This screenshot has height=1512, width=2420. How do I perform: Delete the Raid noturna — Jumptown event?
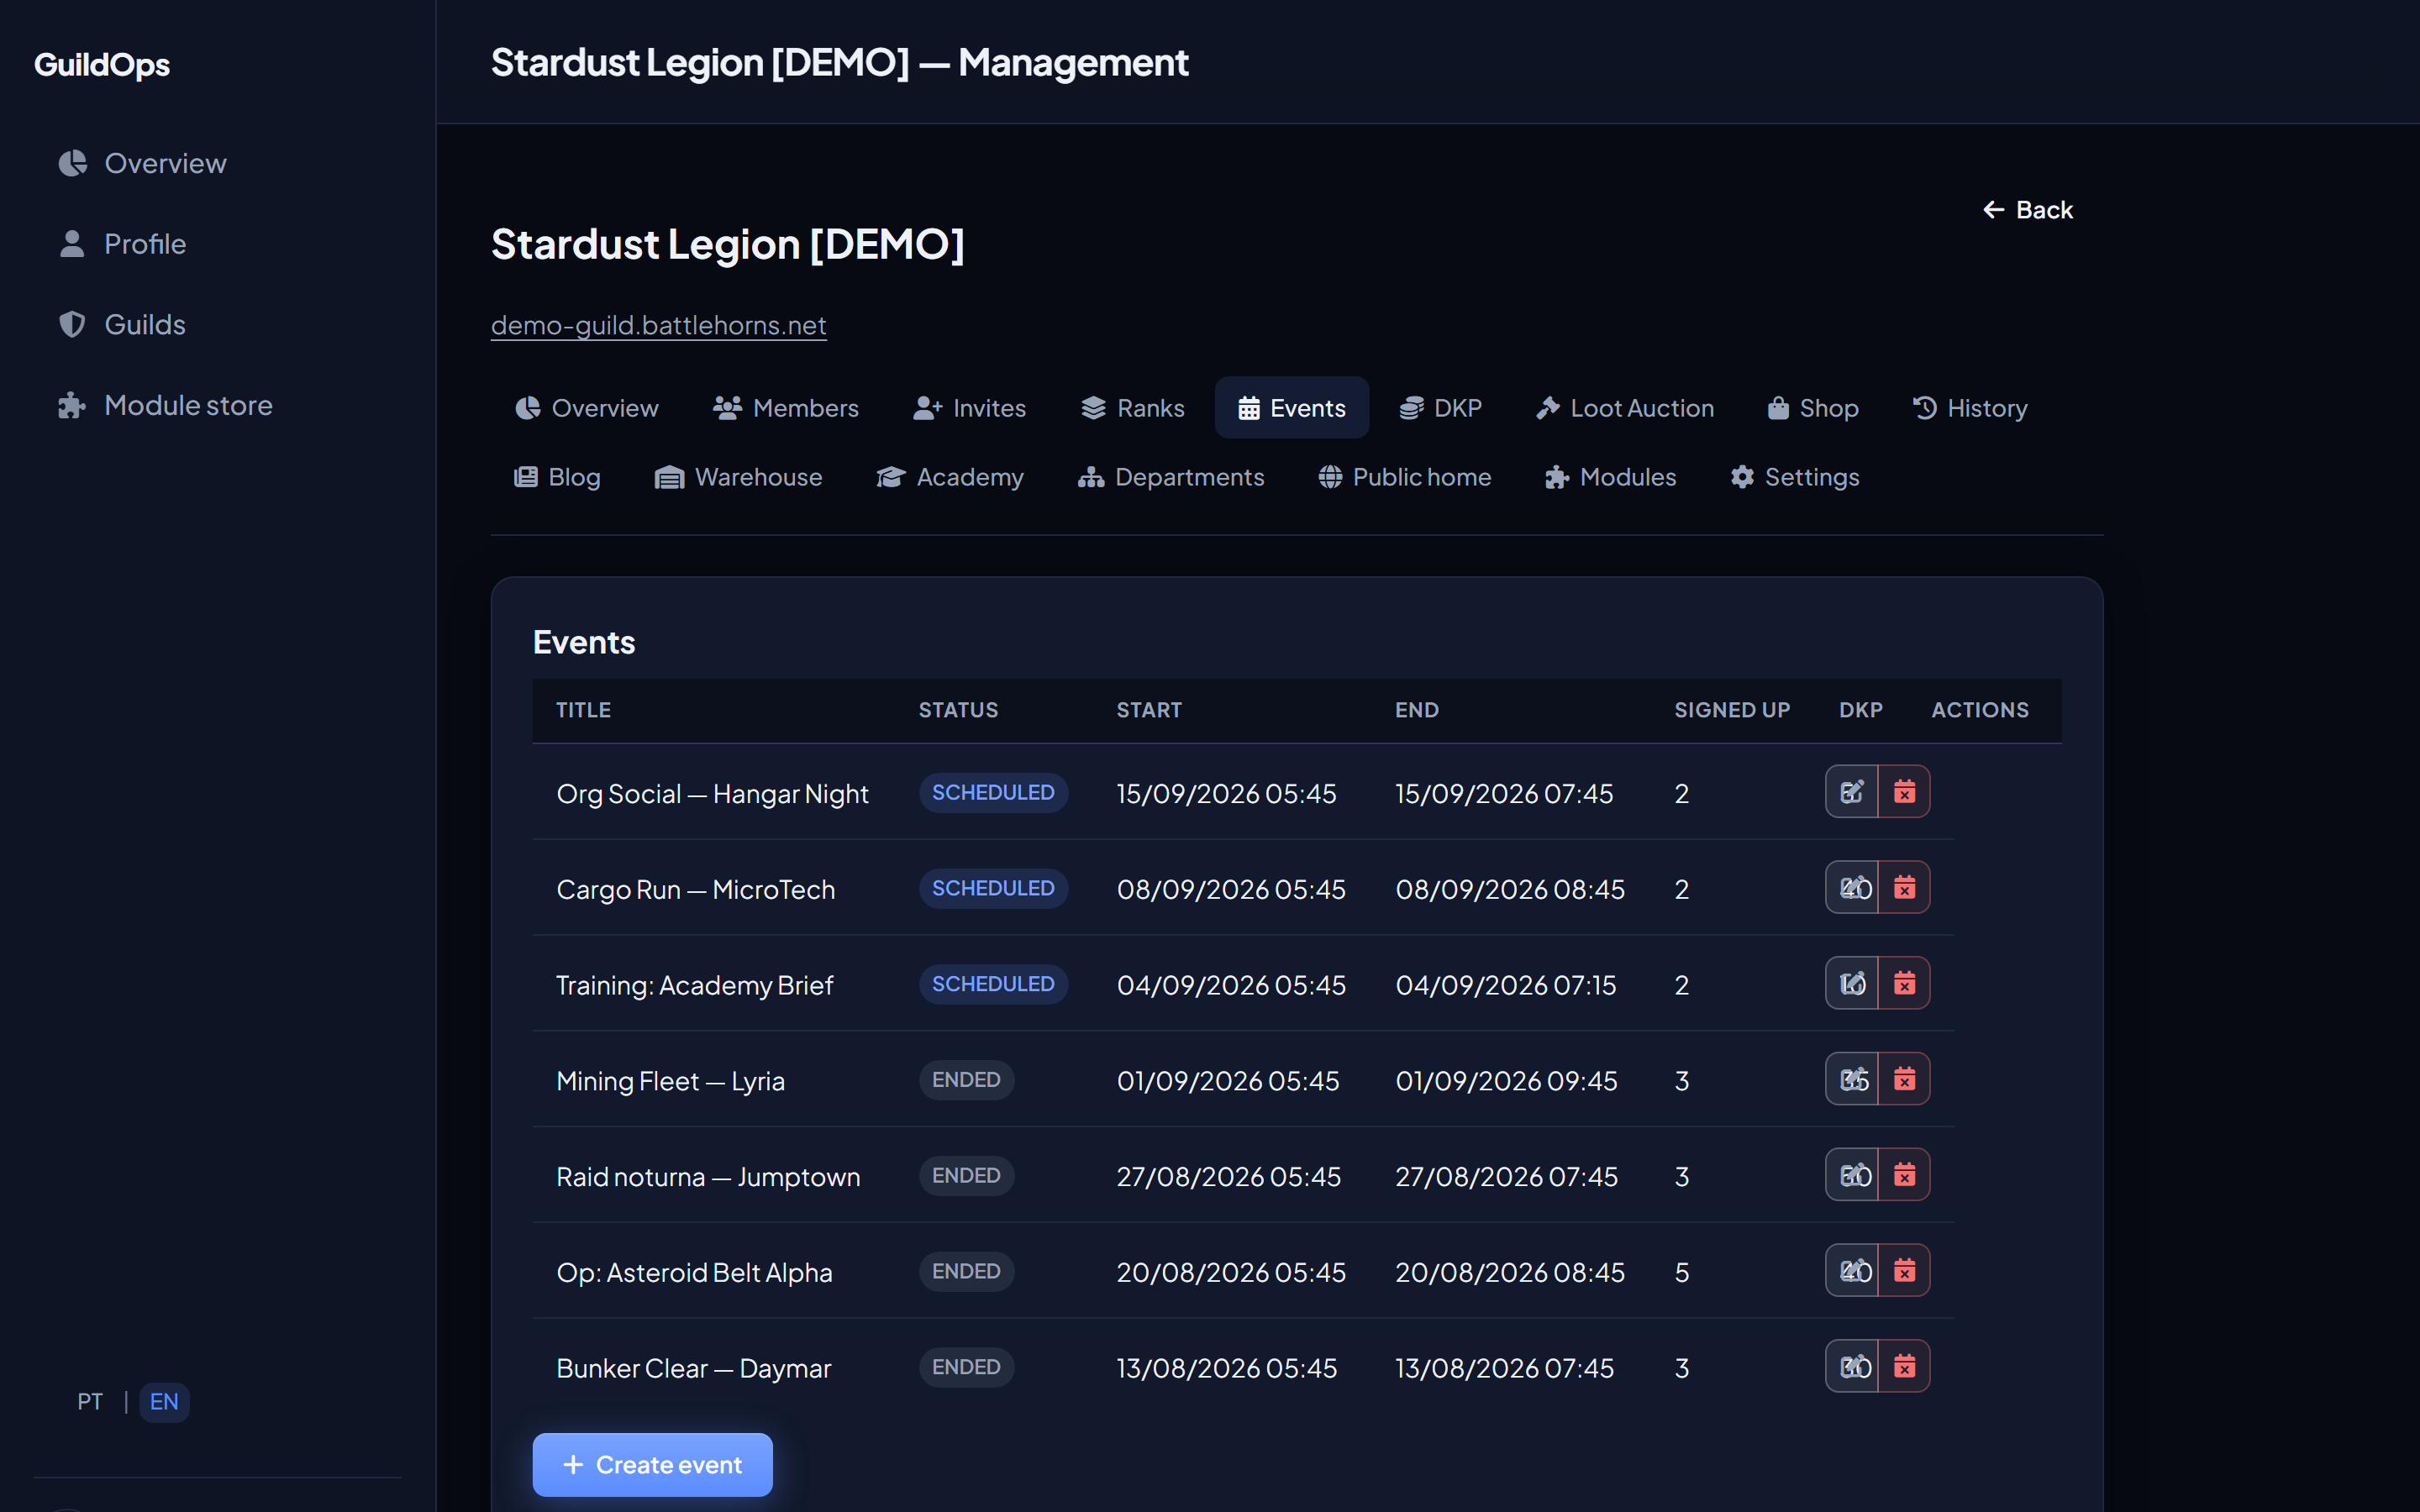tap(1904, 1175)
